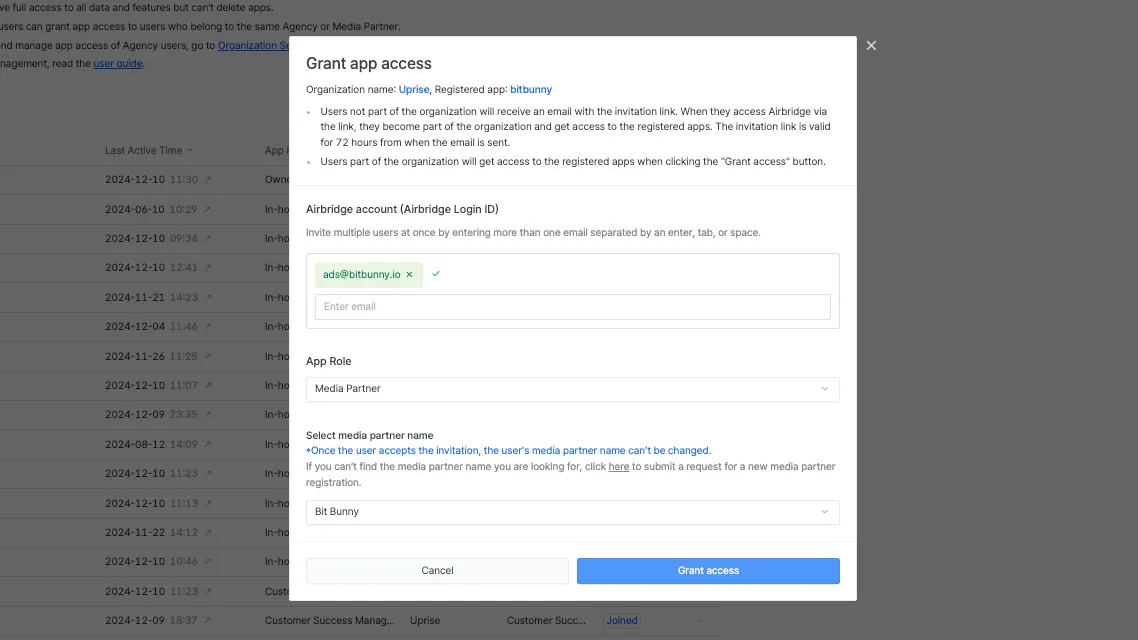
Task: Open arrow icon next to 2024-06-10 10:29
Action: click(x=208, y=210)
